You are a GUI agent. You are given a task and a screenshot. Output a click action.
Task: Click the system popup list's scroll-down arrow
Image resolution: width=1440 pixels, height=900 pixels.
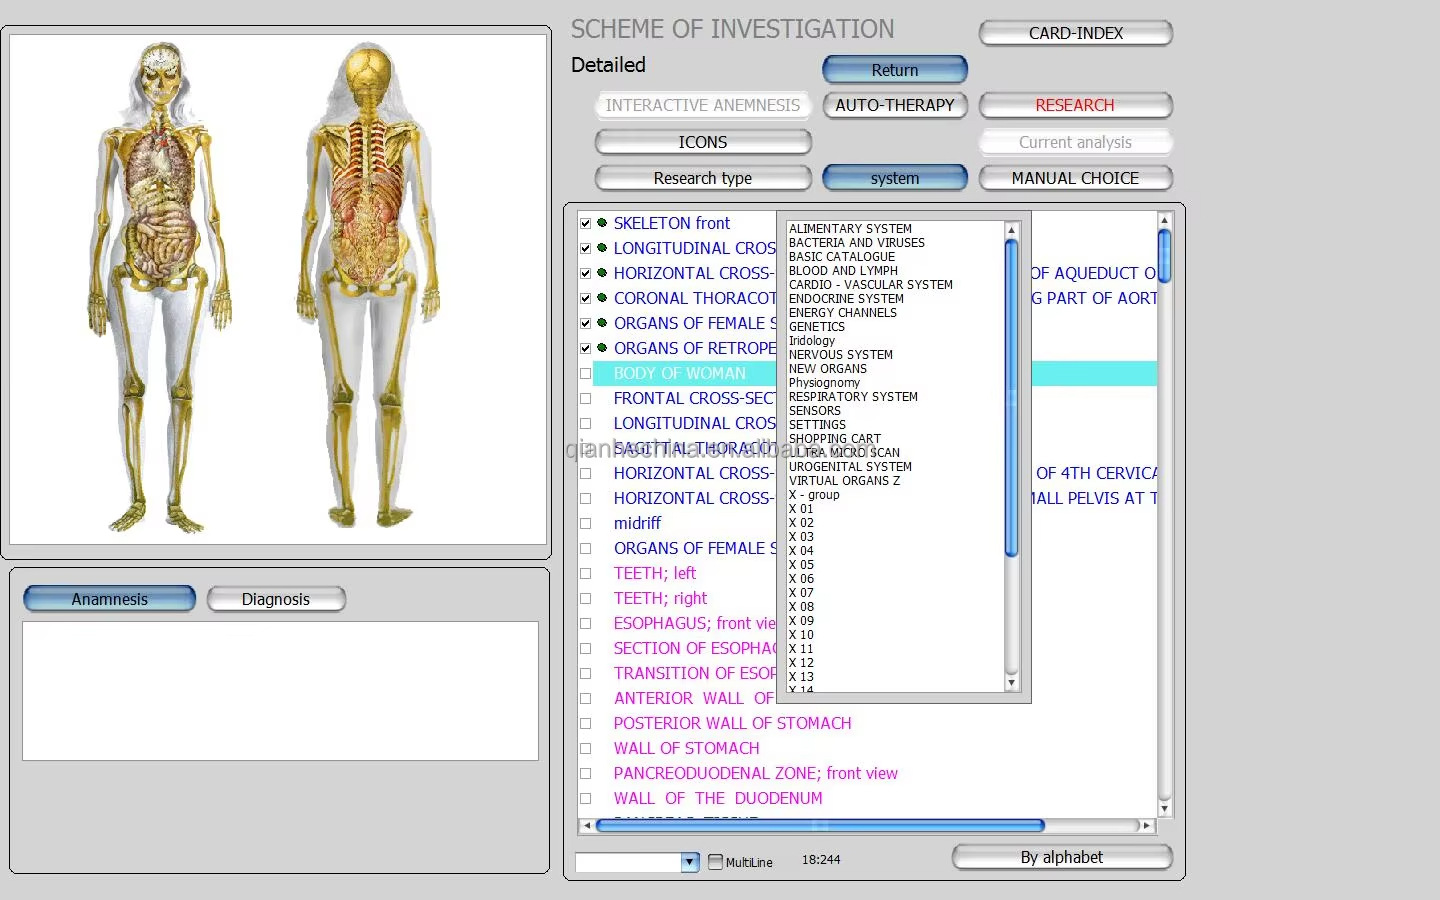pos(1011,683)
